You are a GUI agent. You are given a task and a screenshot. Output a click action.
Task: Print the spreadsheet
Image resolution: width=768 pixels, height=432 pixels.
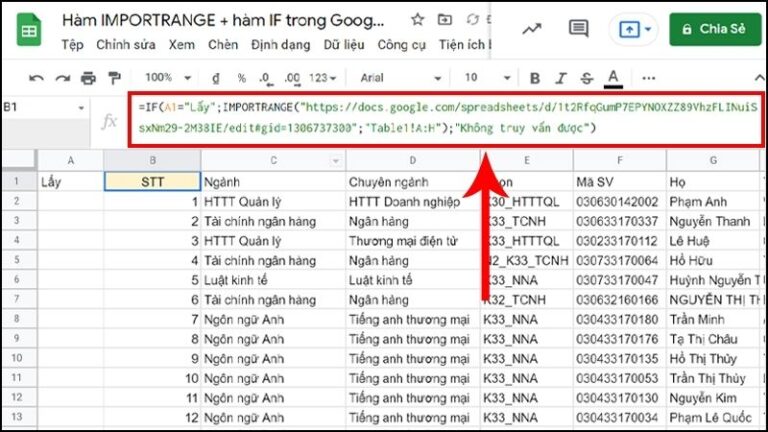click(88, 78)
